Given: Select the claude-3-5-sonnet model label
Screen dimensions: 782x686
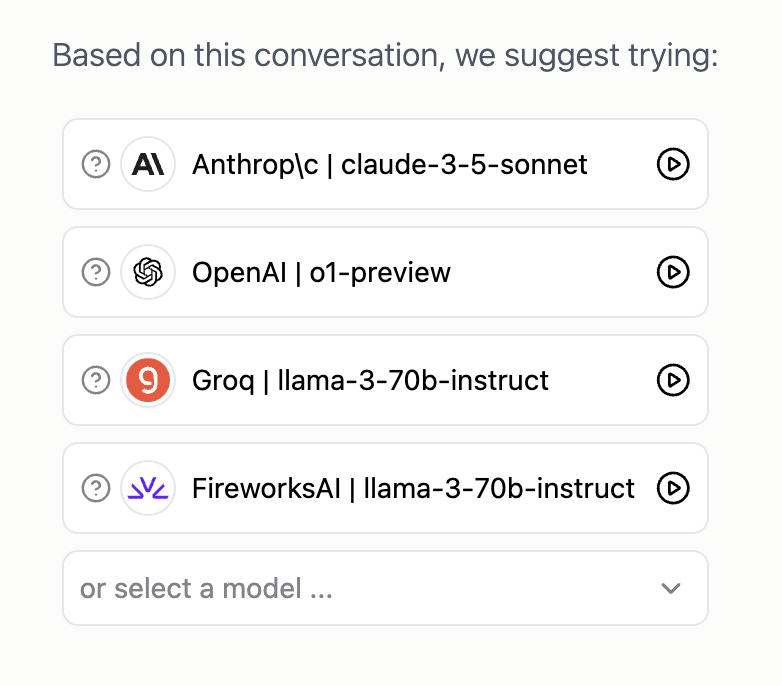Looking at the screenshot, I should pyautogui.click(x=464, y=164).
